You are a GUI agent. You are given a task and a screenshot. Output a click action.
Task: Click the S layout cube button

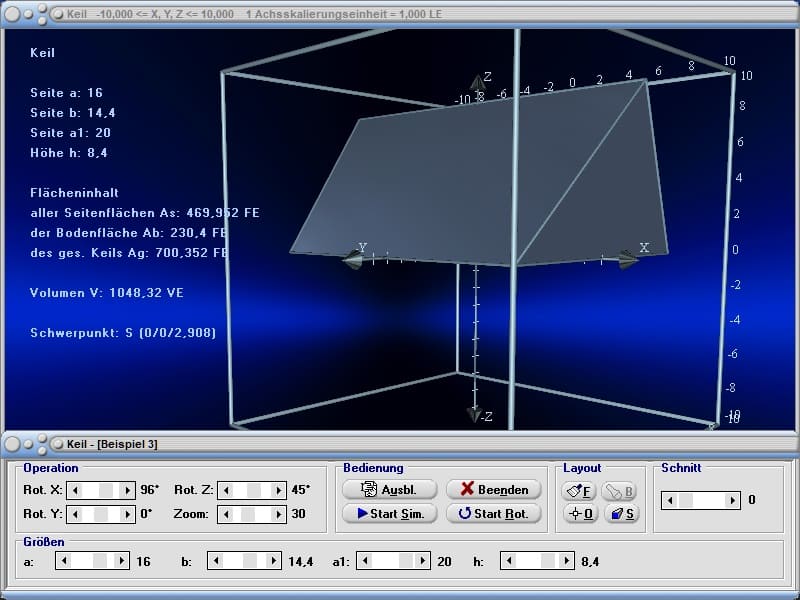621,513
